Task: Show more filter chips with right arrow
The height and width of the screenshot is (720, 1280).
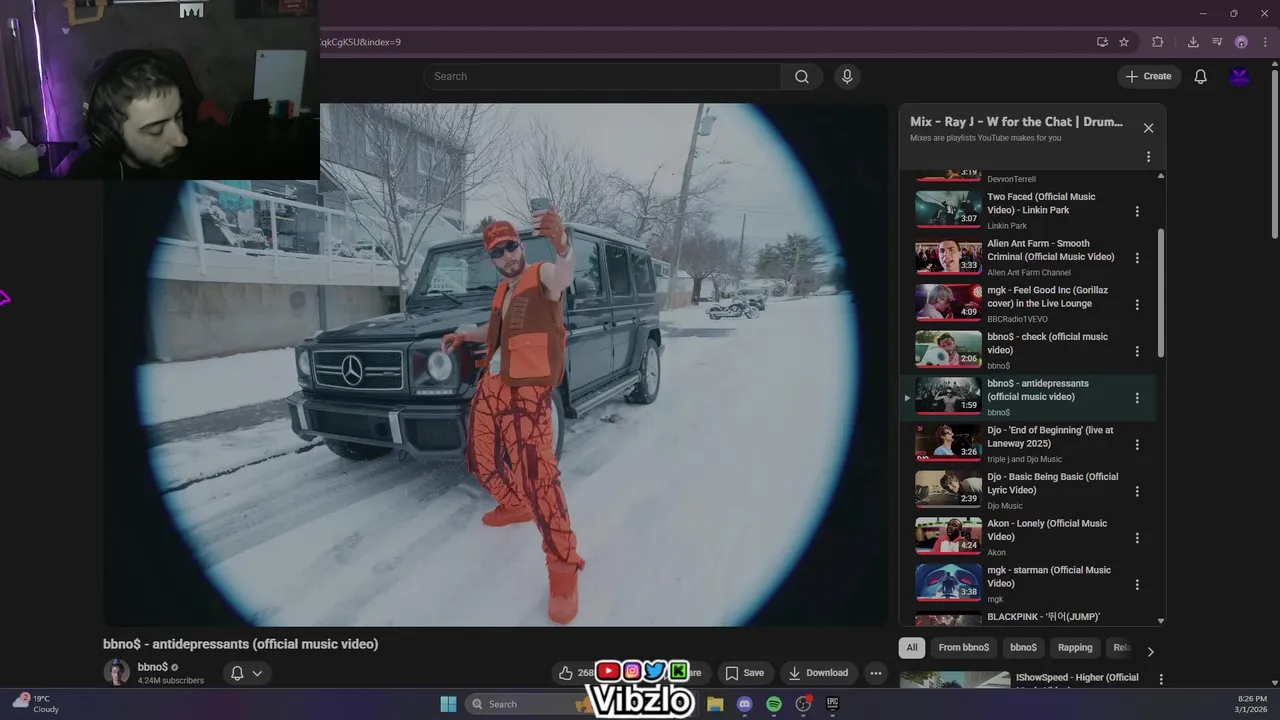Action: 1150,651
